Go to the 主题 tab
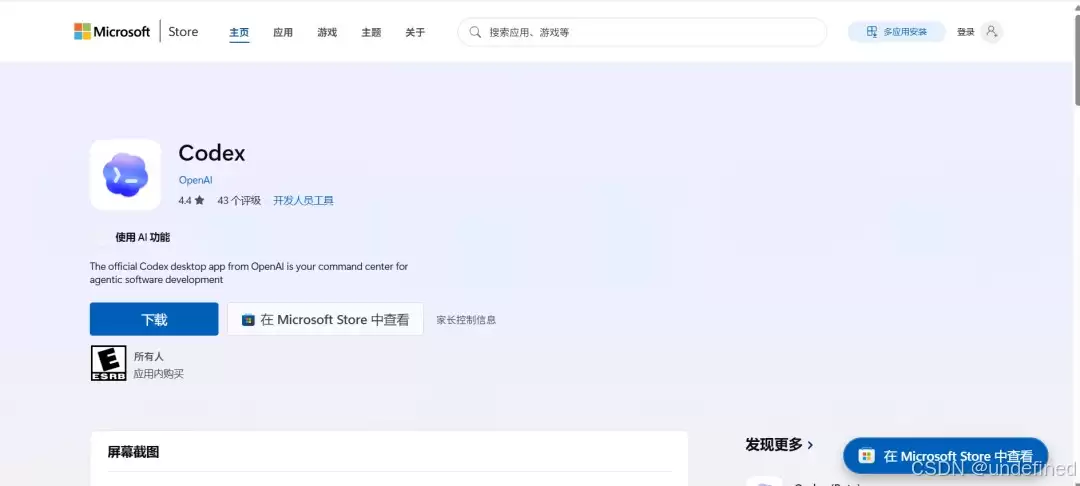Screen dimensions: 1080x486 371,32
